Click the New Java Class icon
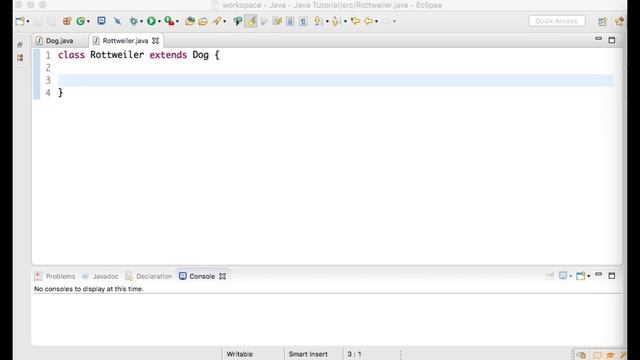The width and height of the screenshot is (640, 360). (81, 21)
